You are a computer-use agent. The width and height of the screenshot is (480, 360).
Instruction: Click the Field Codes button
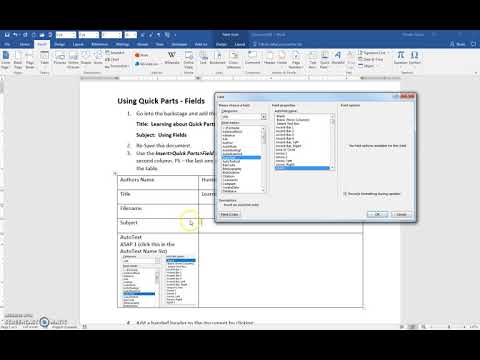tap(230, 214)
